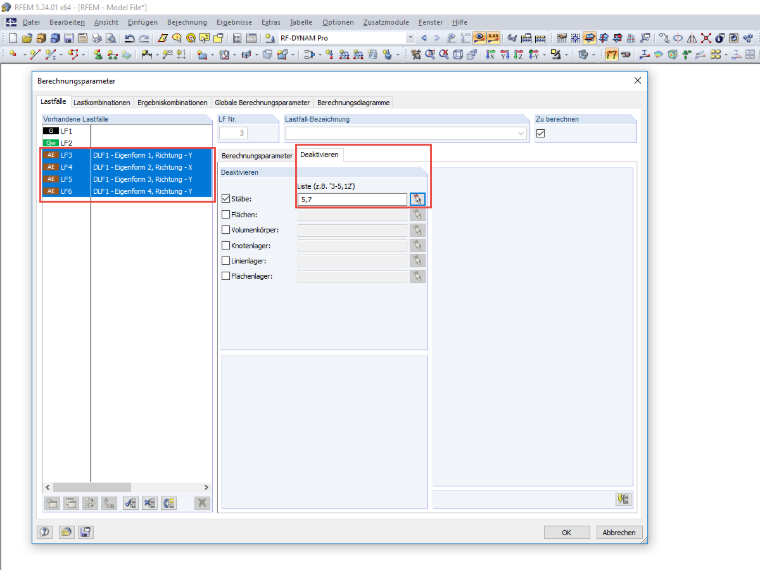Switch to the Ergebniskombinationen tab
Screen dimensions: 760x570
click(x=172, y=102)
